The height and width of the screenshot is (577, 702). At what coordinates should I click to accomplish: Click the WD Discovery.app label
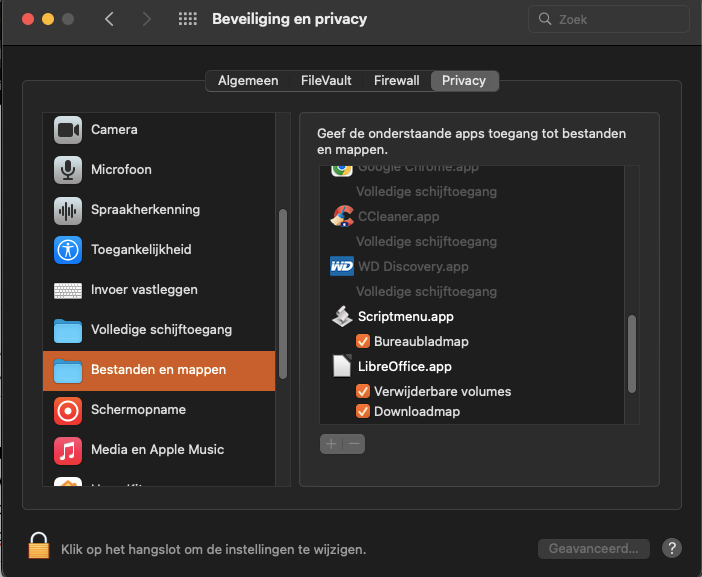[x=413, y=267]
